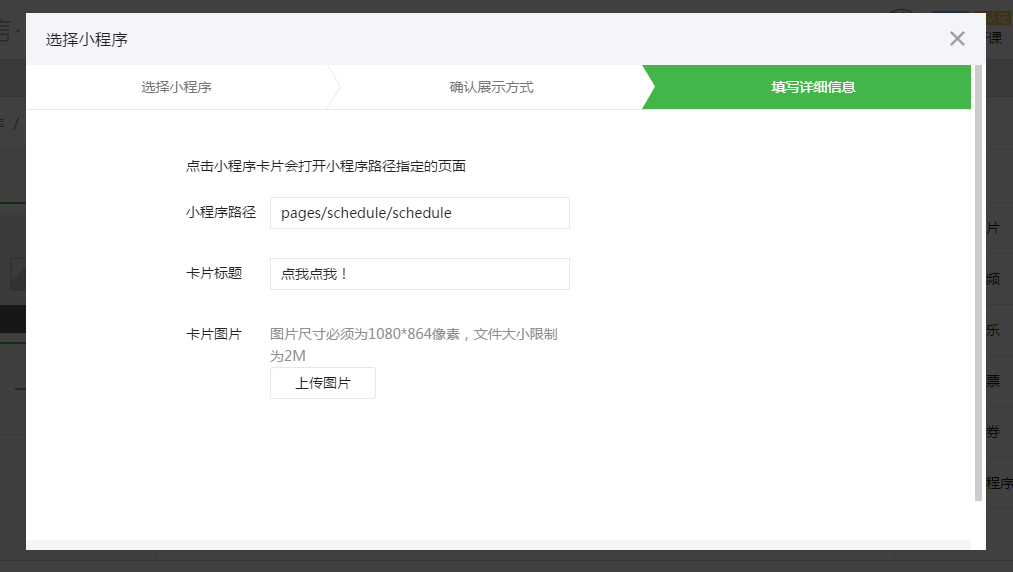Focus the 卡片标题 text box
The image size is (1013, 572).
coord(419,274)
